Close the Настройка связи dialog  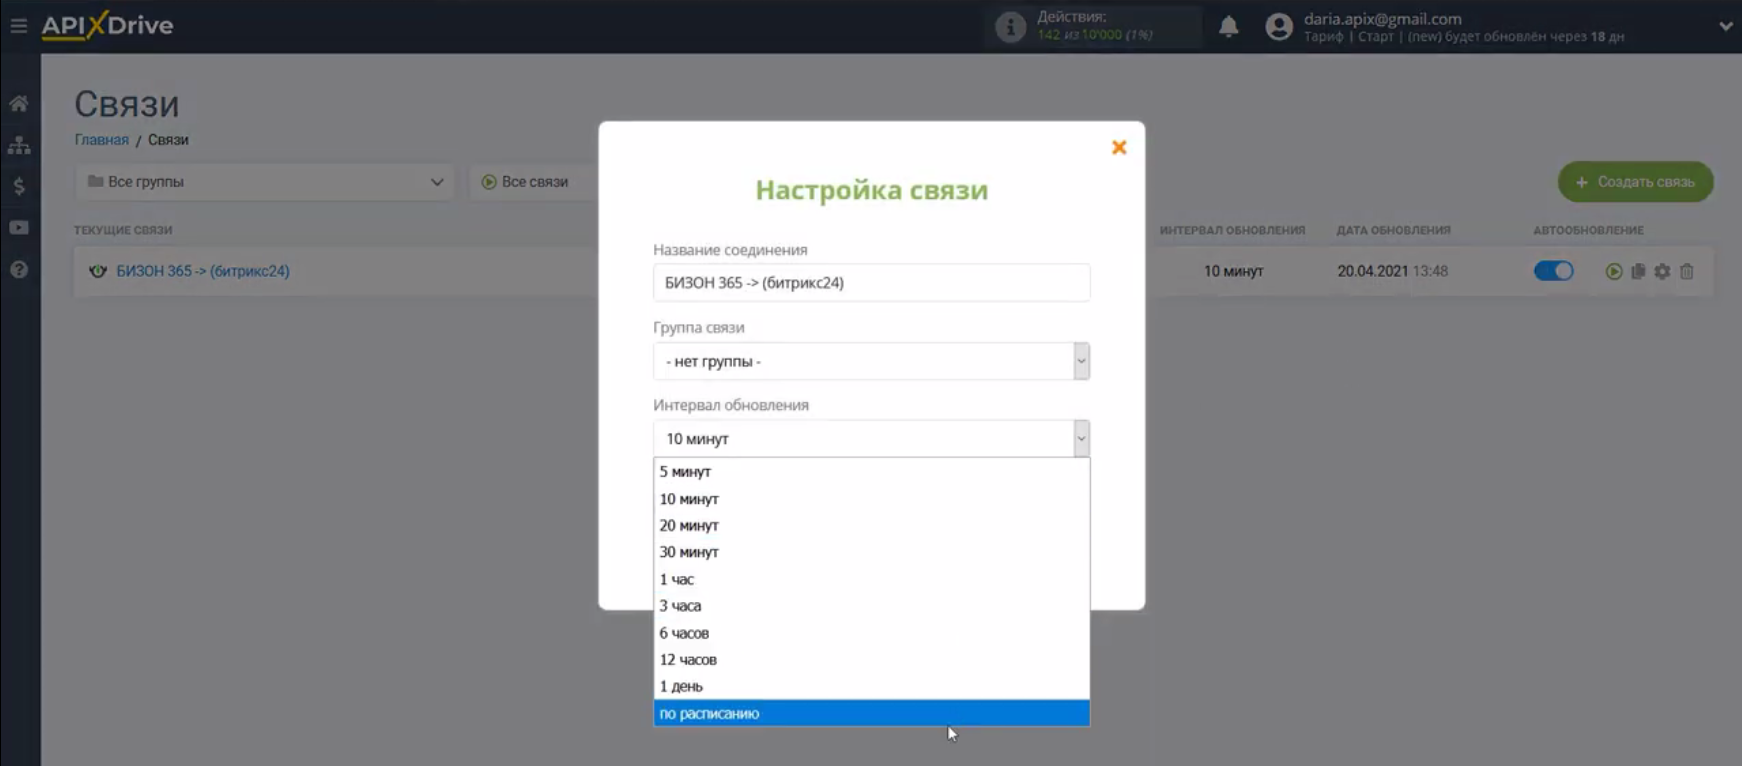coord(1119,148)
